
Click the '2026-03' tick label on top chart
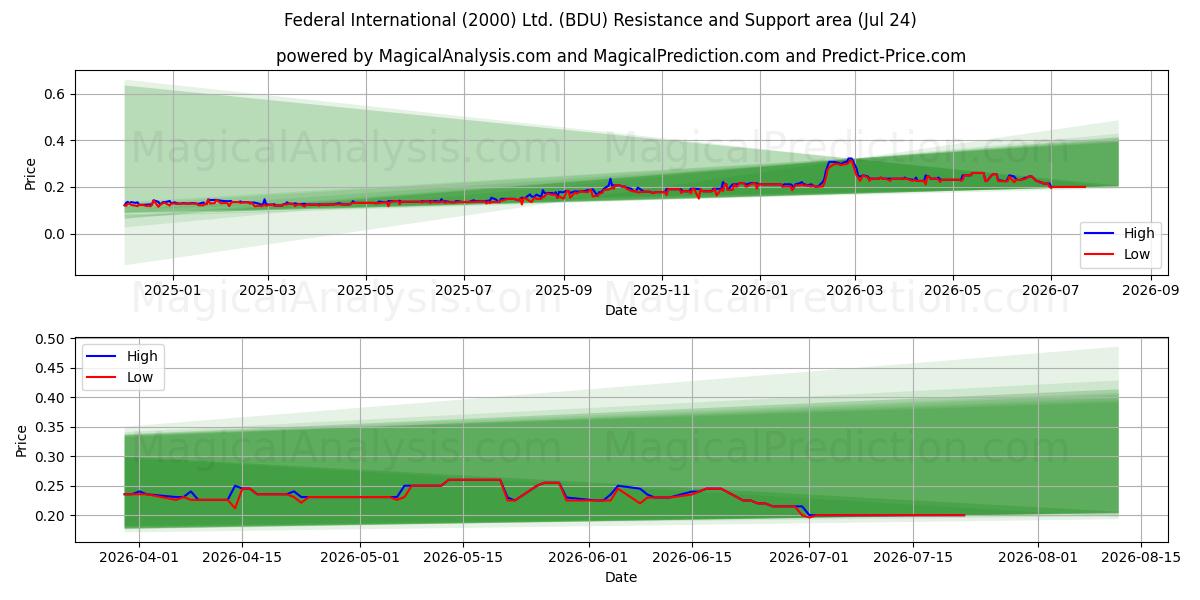click(855, 291)
